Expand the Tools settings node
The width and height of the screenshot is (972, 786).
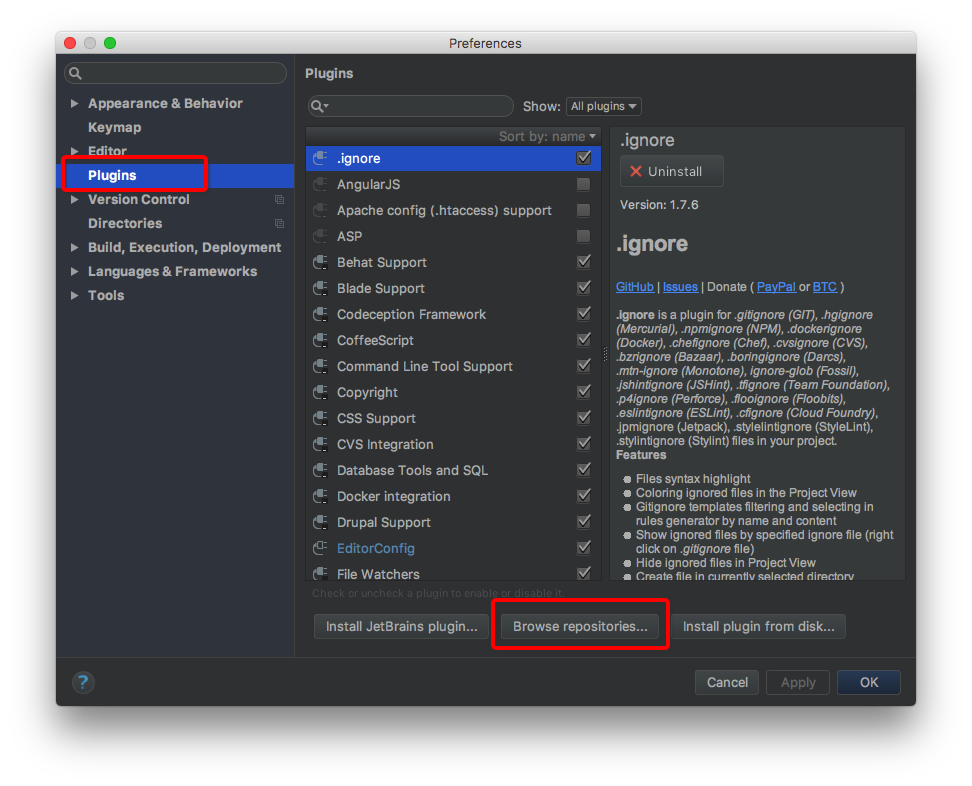click(x=74, y=296)
